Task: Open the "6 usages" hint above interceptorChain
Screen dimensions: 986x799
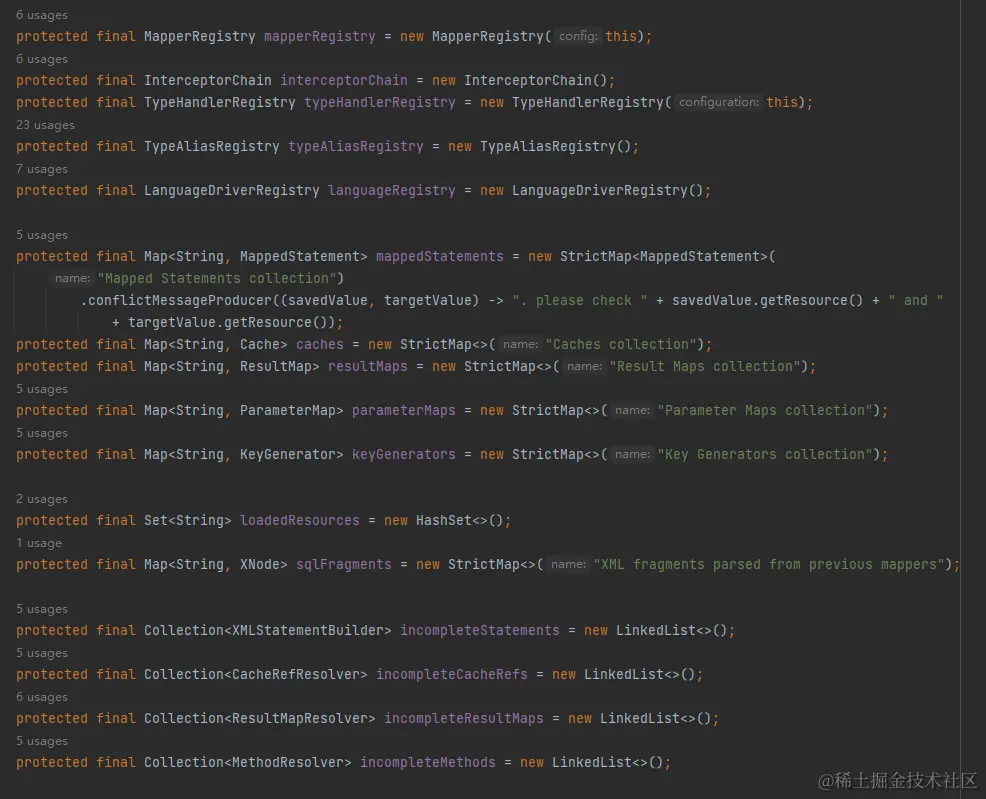Action: (x=42, y=59)
